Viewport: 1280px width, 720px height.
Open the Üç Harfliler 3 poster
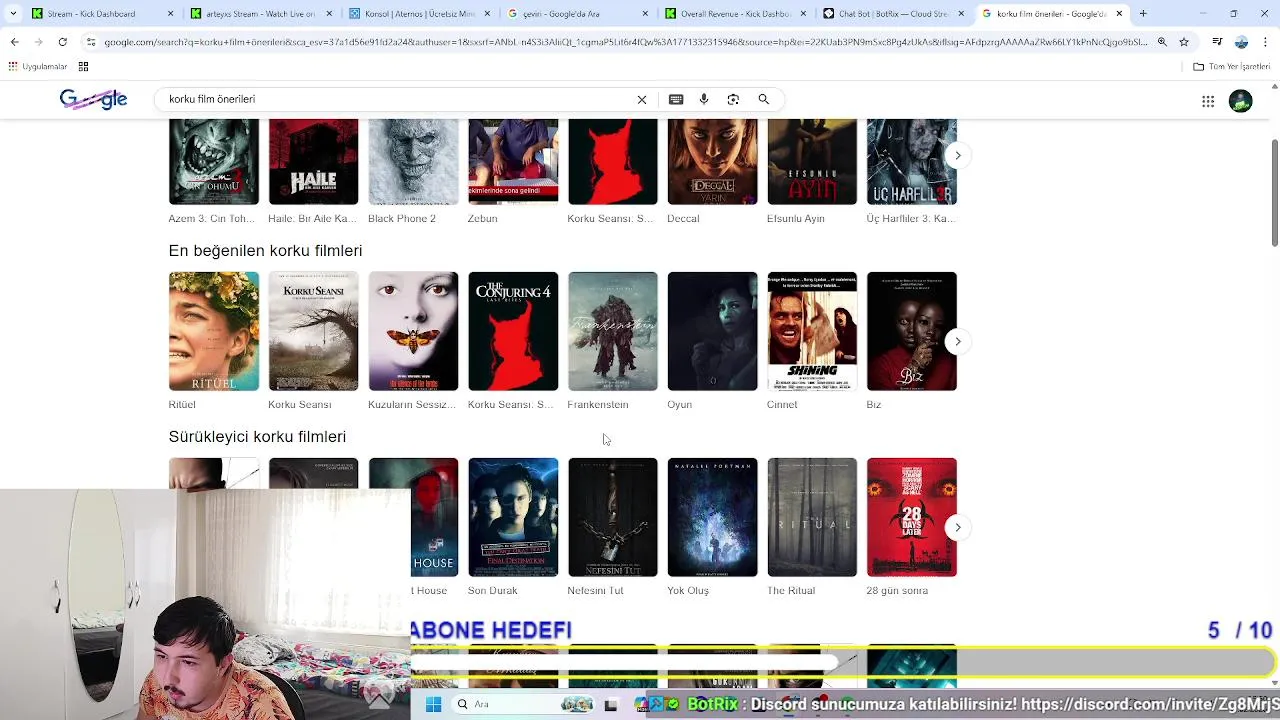[912, 162]
